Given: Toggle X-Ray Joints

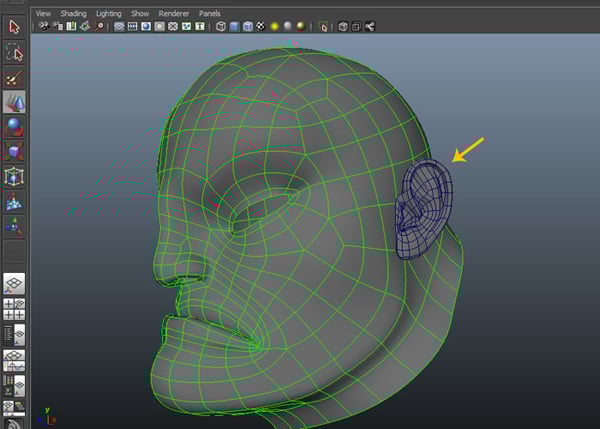Looking at the screenshot, I should [x=370, y=26].
